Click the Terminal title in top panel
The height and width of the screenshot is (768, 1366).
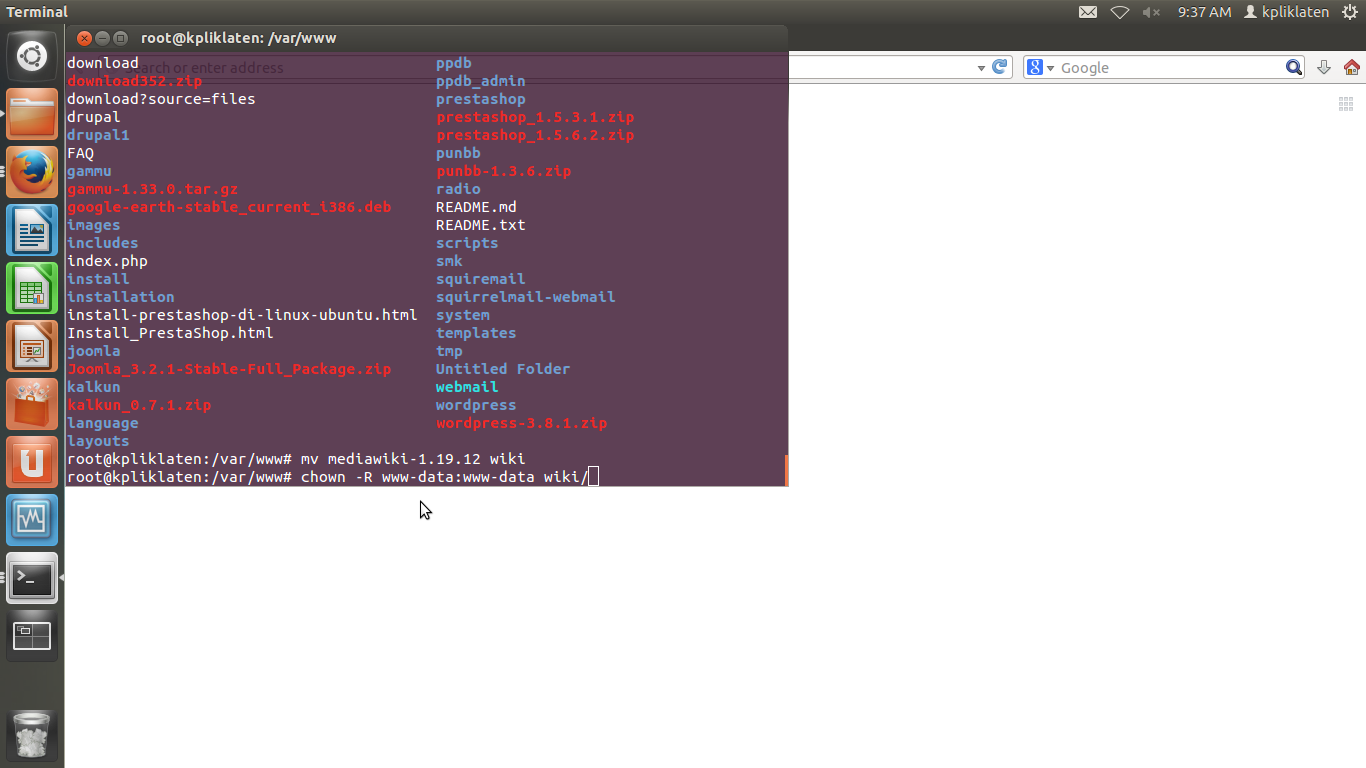point(37,12)
